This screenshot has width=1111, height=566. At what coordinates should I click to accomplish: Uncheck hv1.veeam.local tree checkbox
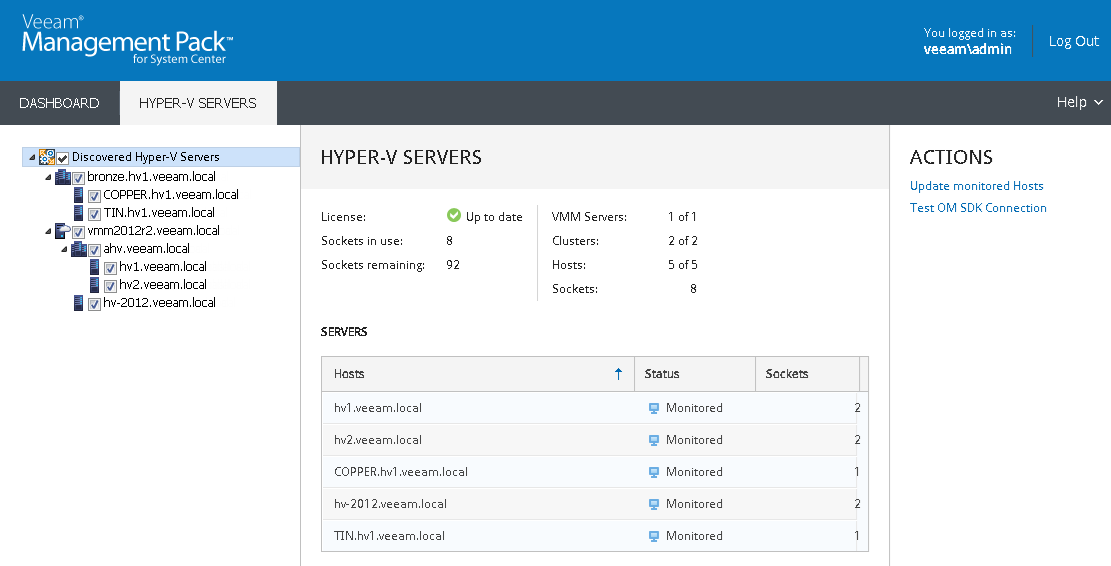[x=111, y=268]
